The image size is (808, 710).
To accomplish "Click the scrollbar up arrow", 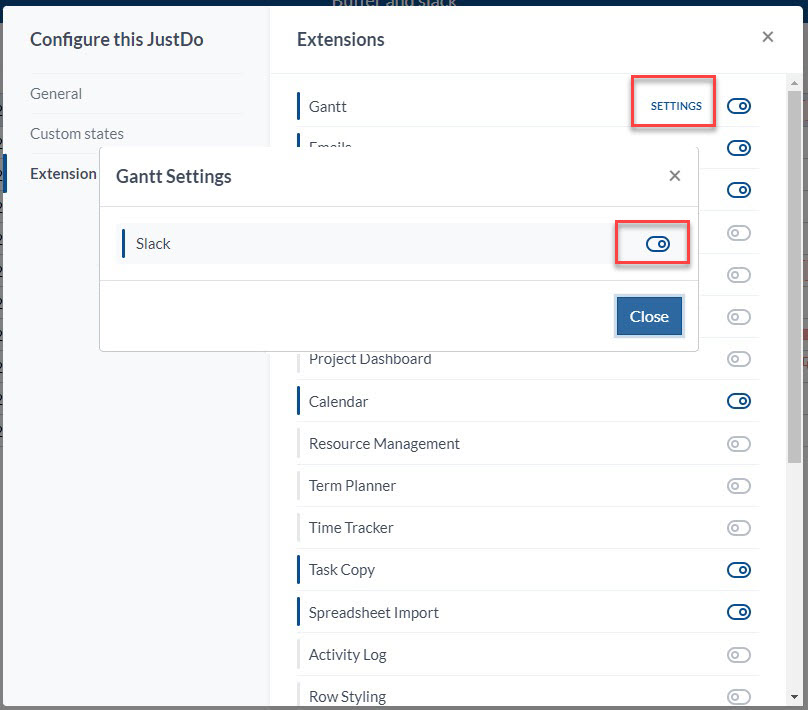I will (794, 82).
